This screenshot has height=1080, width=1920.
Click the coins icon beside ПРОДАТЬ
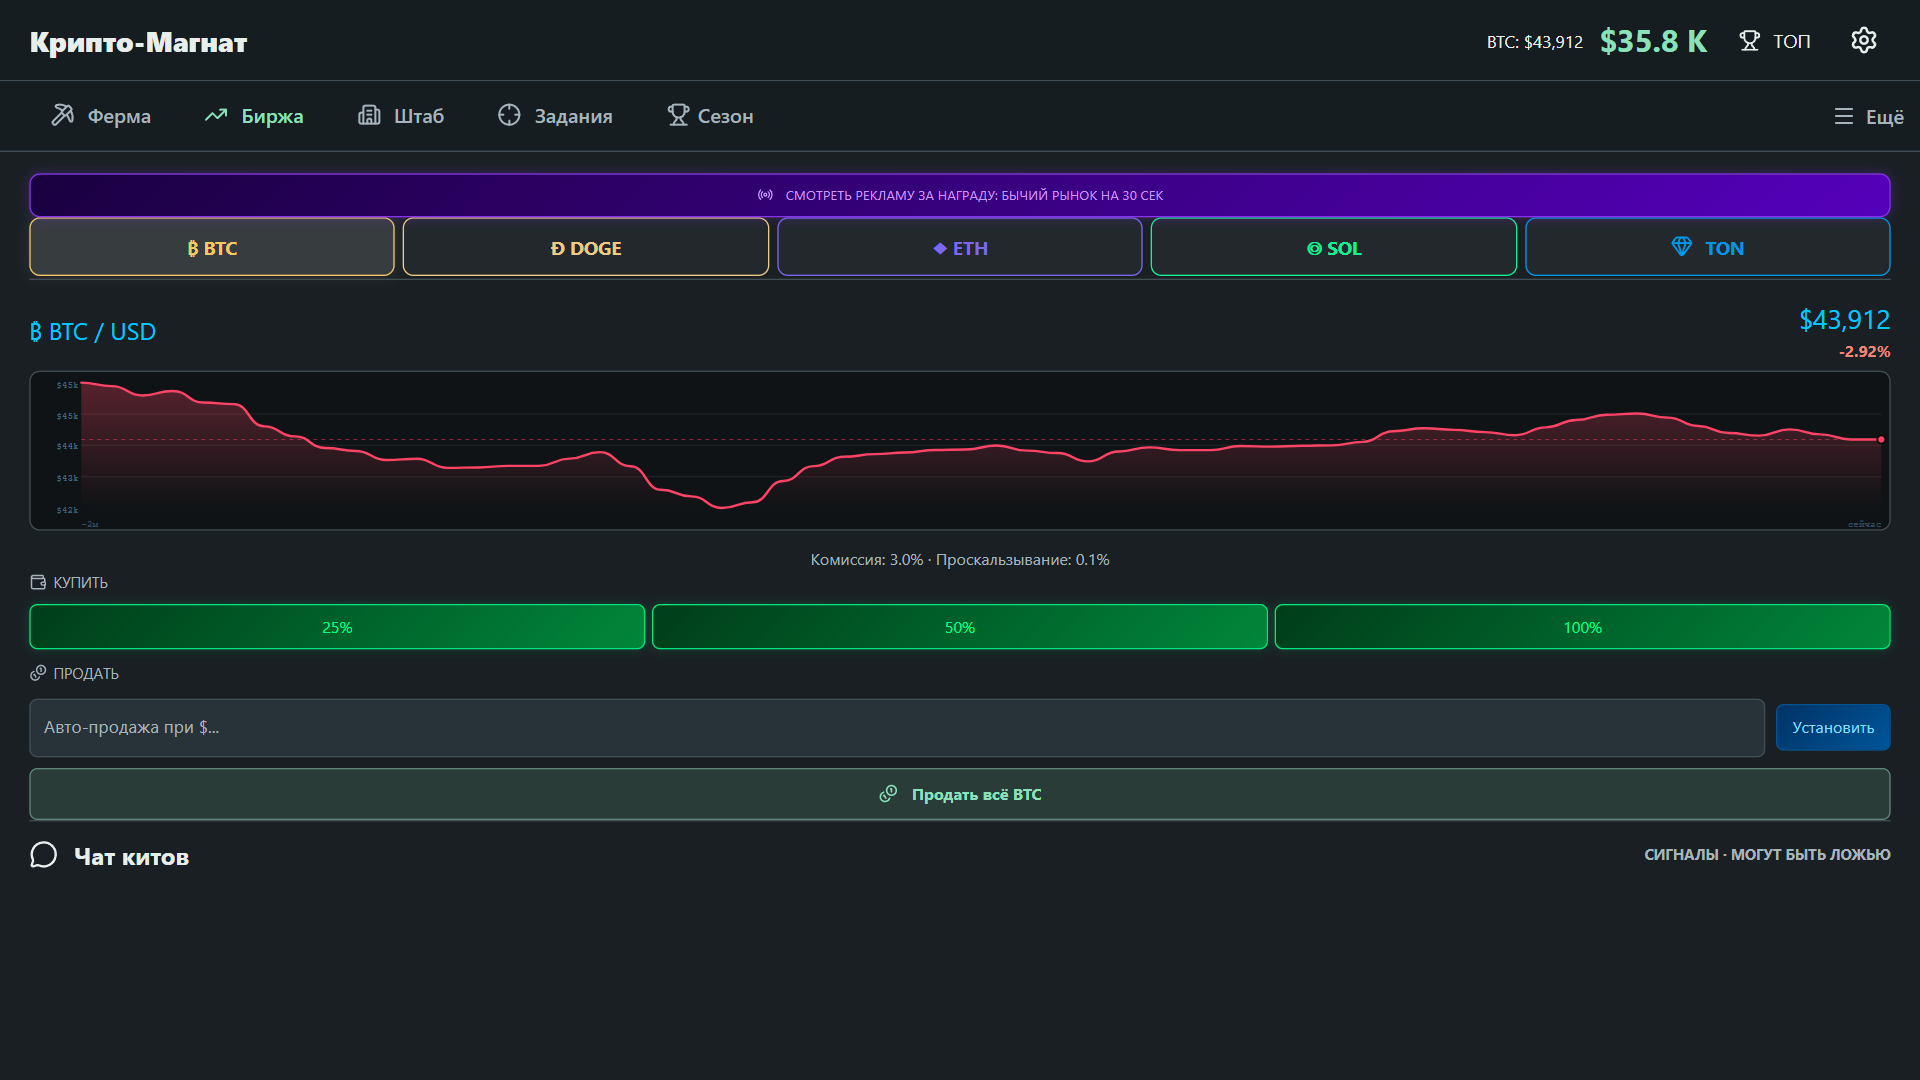38,673
